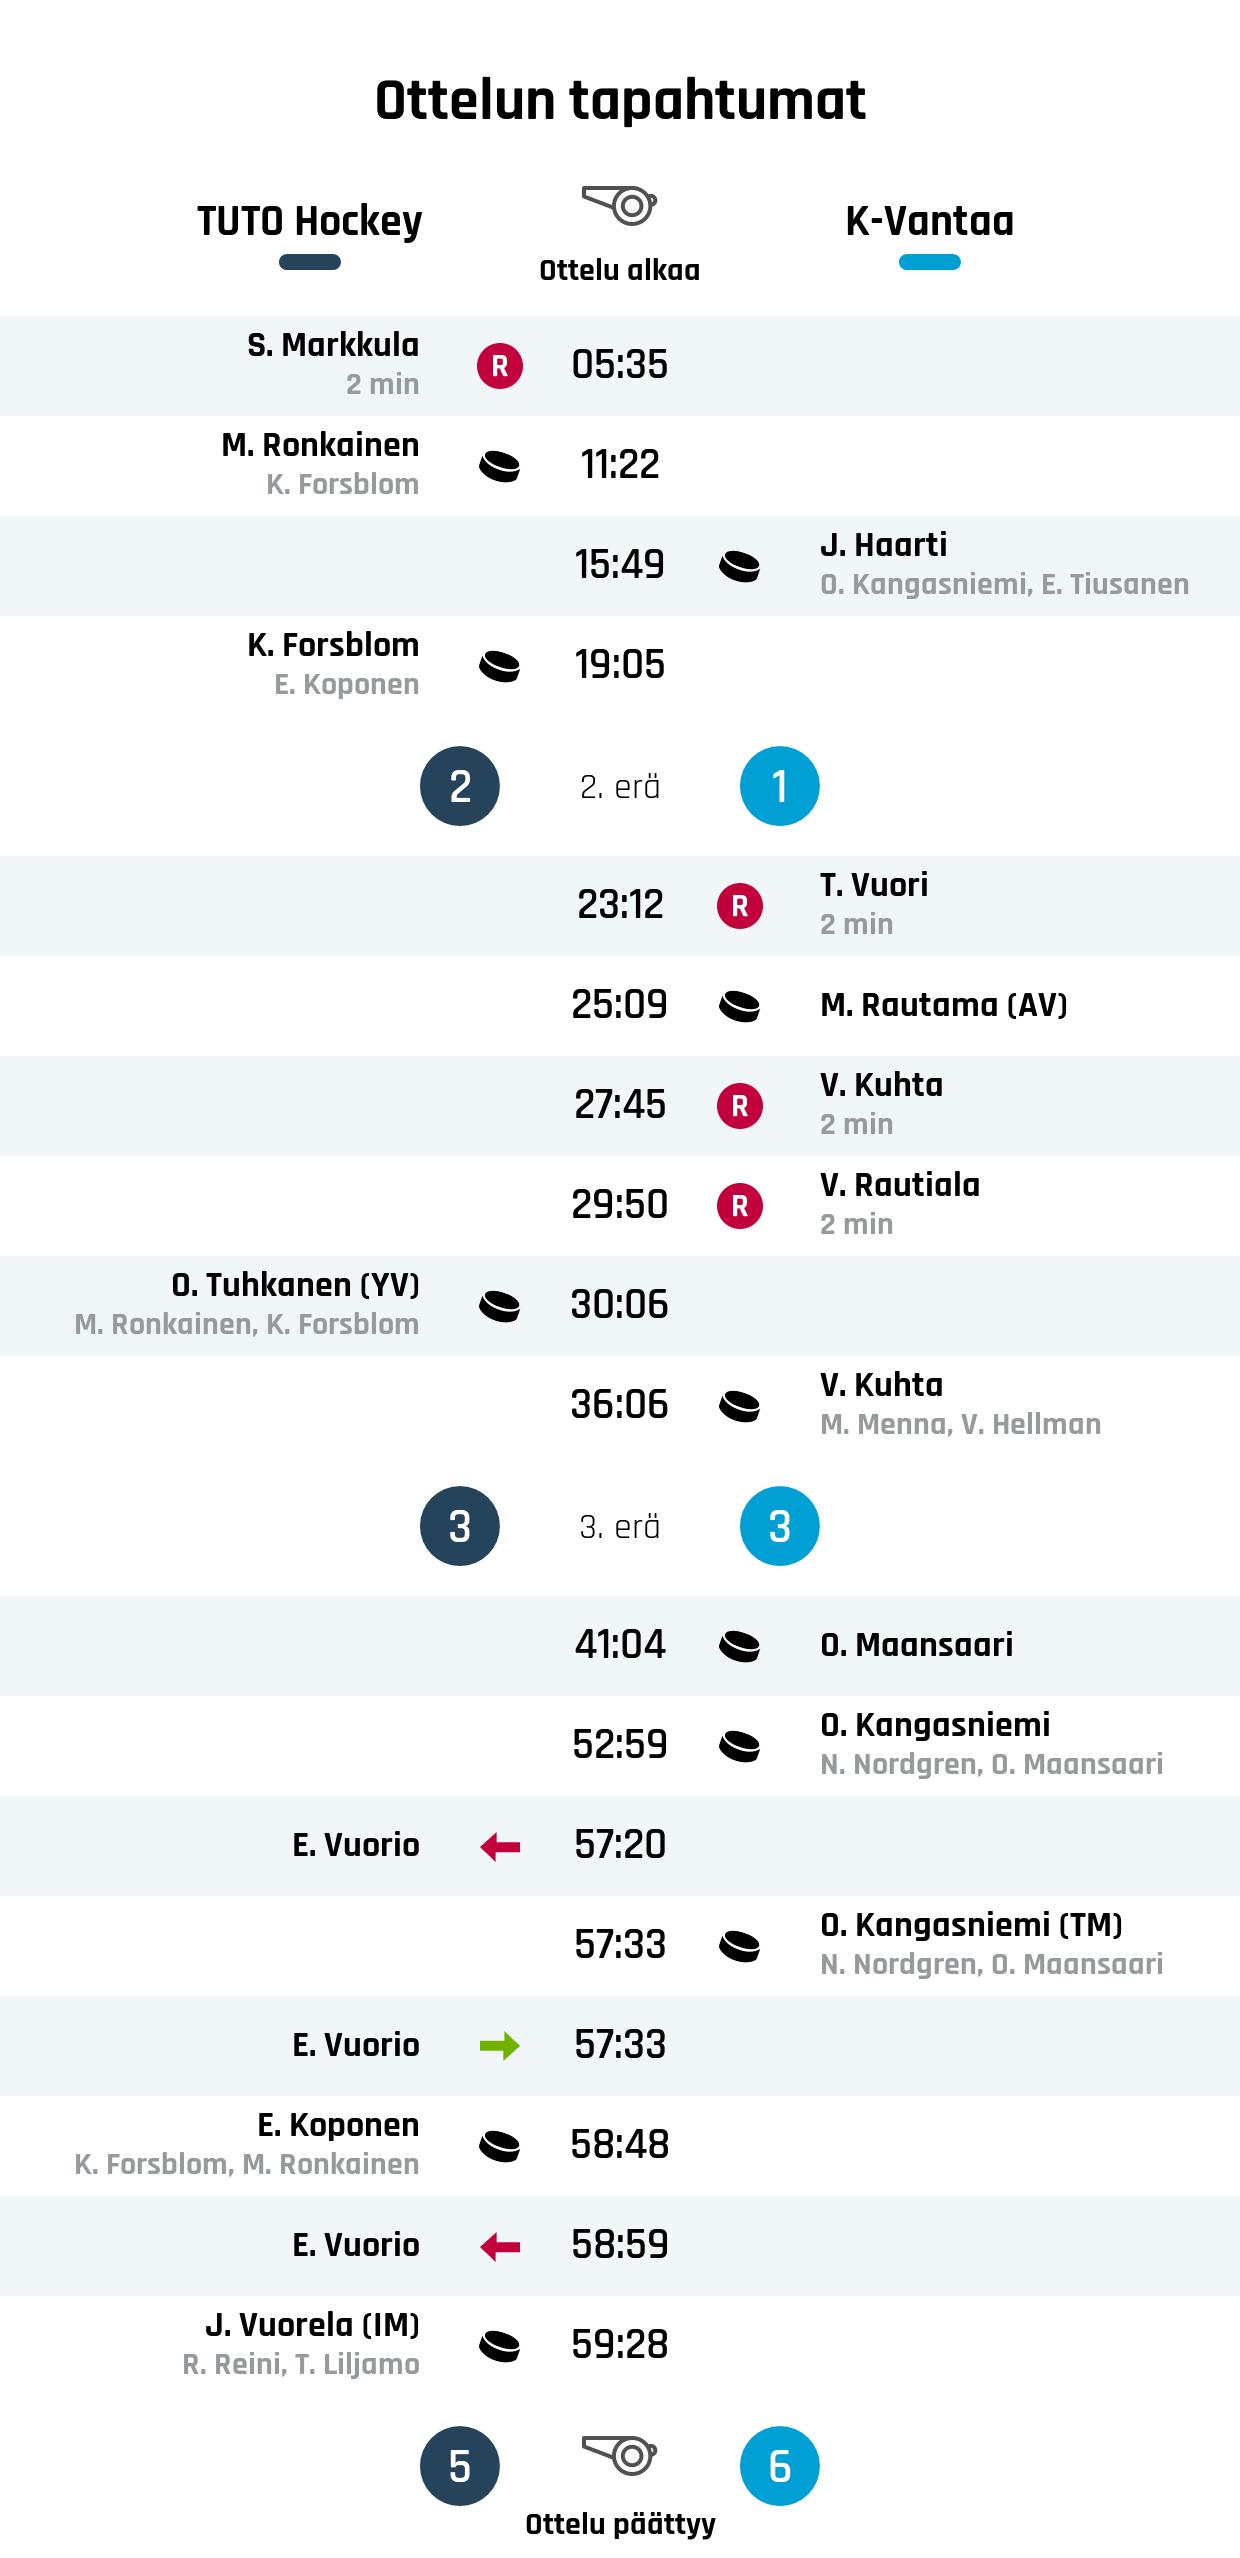Click TUTO final score circle showing 5
The width and height of the screenshot is (1240, 2558).
click(460, 2466)
